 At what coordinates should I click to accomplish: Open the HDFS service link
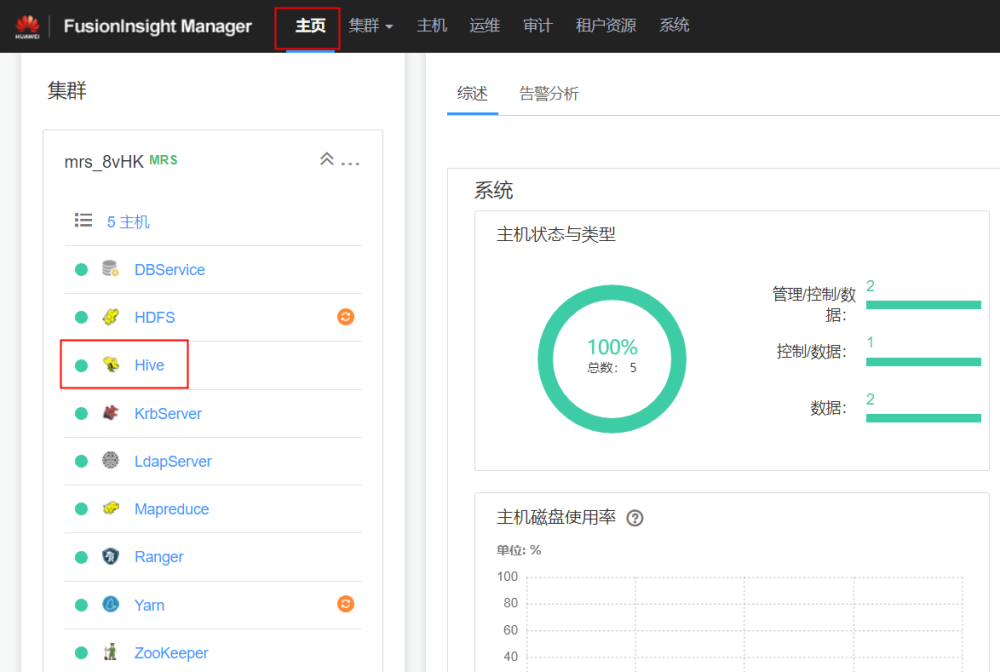tap(154, 318)
